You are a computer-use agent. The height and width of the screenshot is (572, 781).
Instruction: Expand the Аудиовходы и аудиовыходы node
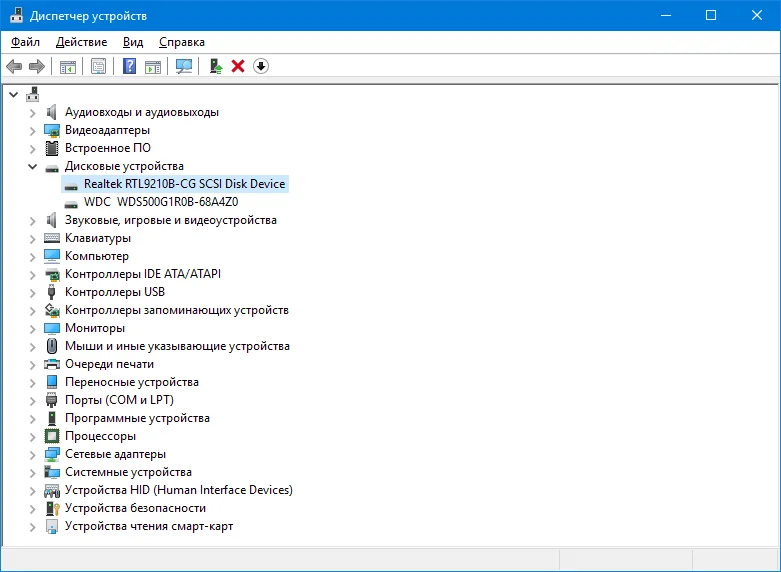coord(32,113)
